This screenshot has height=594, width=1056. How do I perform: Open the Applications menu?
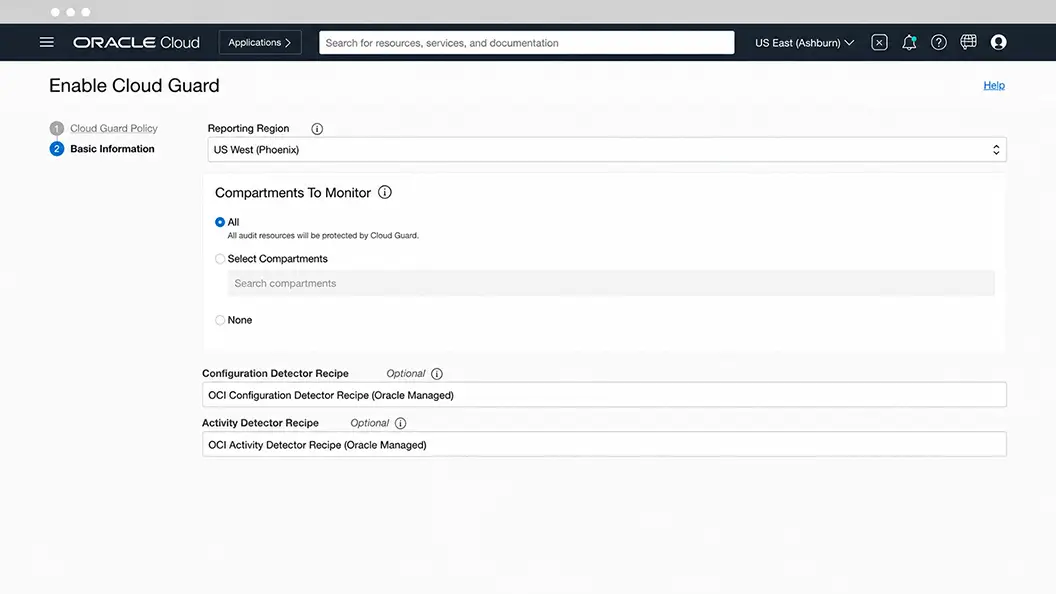260,42
